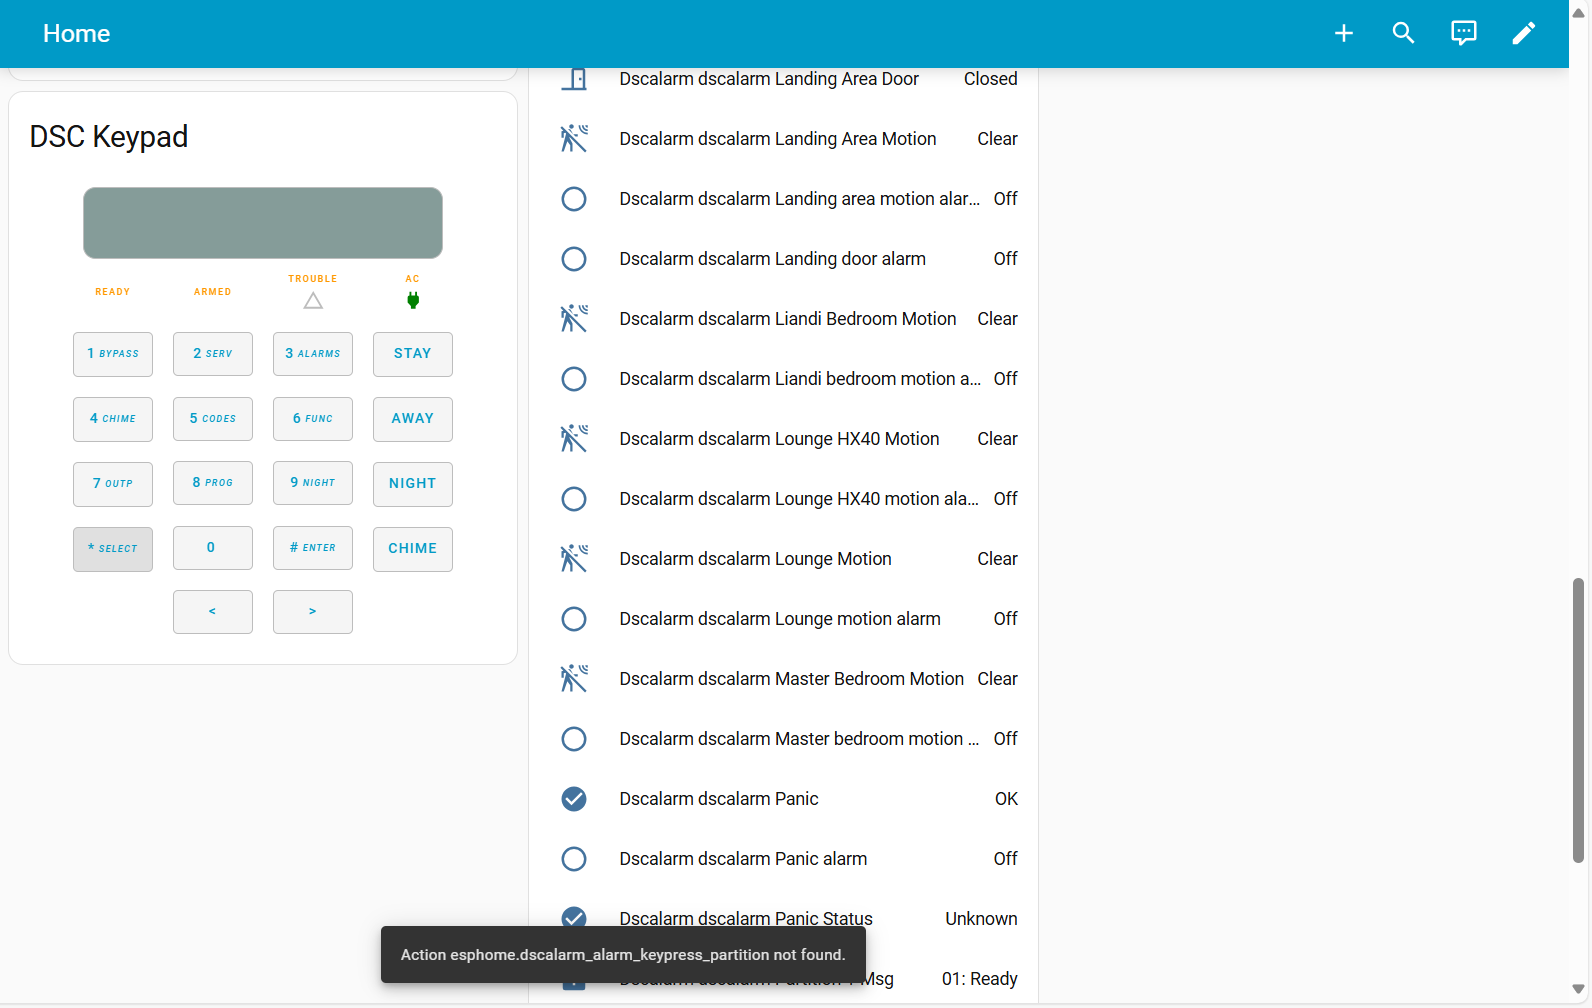Click the 'Clear' state of Lounge HX40 Motion
The width and height of the screenshot is (1592, 1008).
tap(997, 439)
